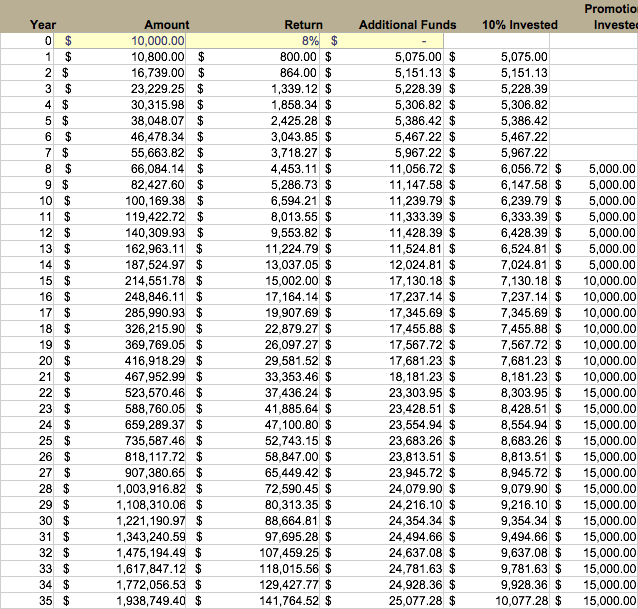The height and width of the screenshot is (609, 638).
Task: Select Additional Funds cell 23,303.95
Action: pyautogui.click(x=382, y=393)
